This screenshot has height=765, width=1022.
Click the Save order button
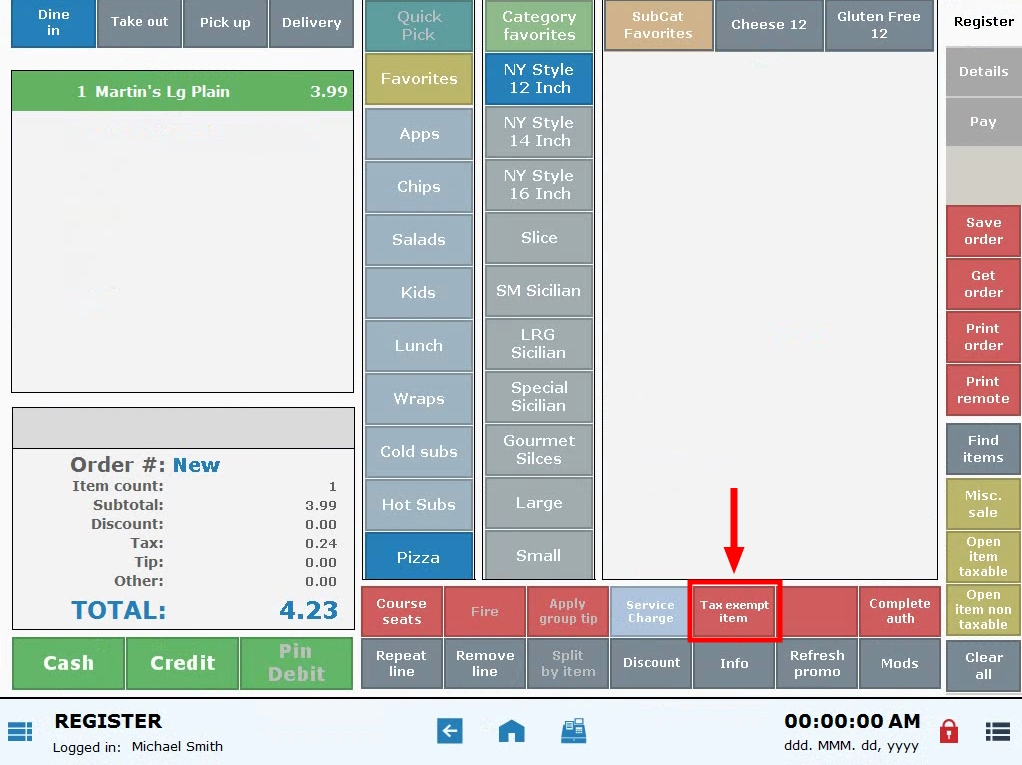coord(982,231)
